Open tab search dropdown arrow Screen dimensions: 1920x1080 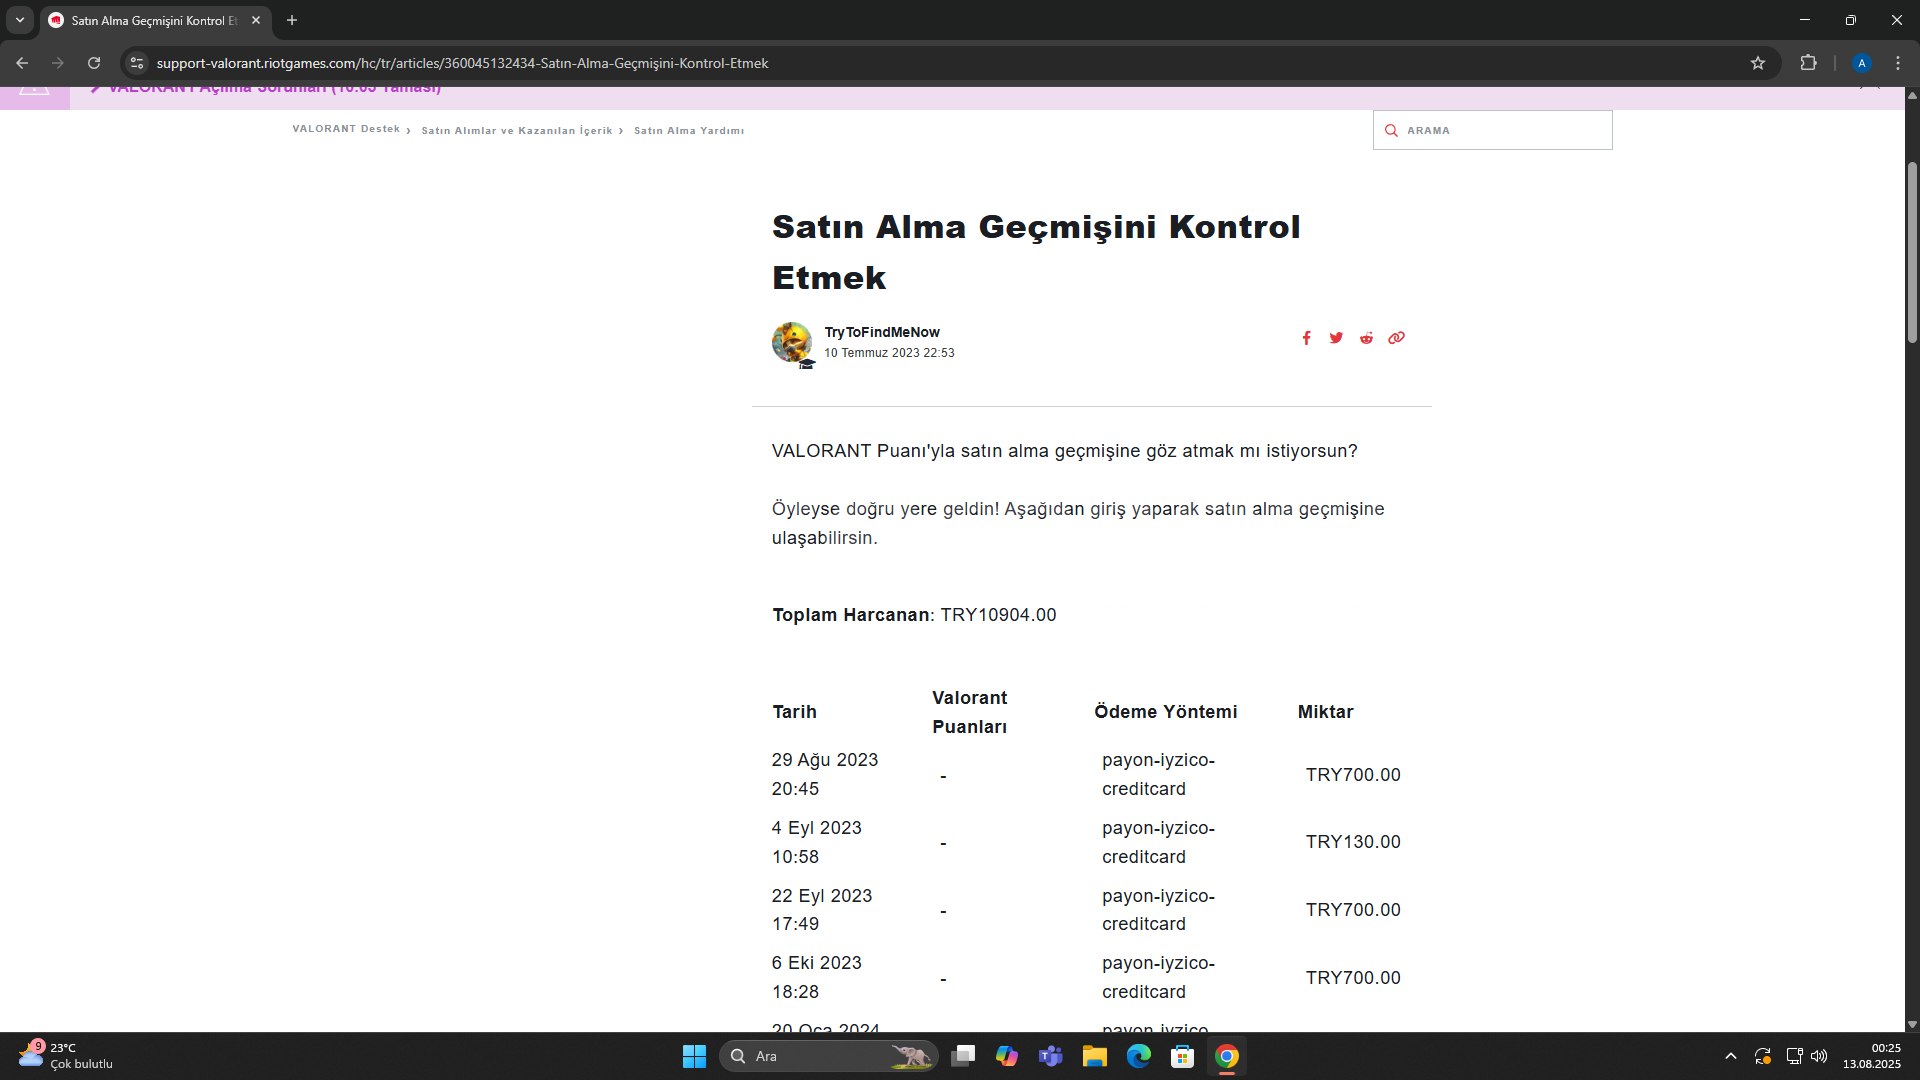pyautogui.click(x=20, y=20)
